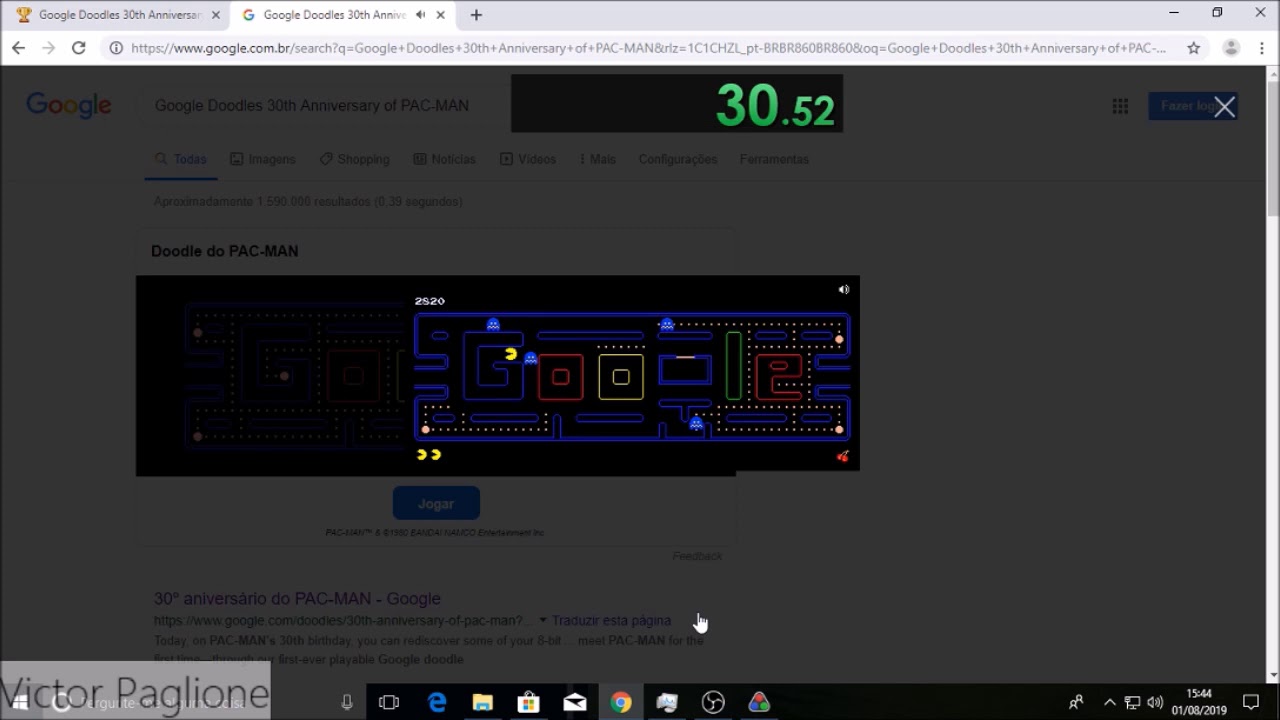Click the Doodle do PAC-MAN heading

224,251
